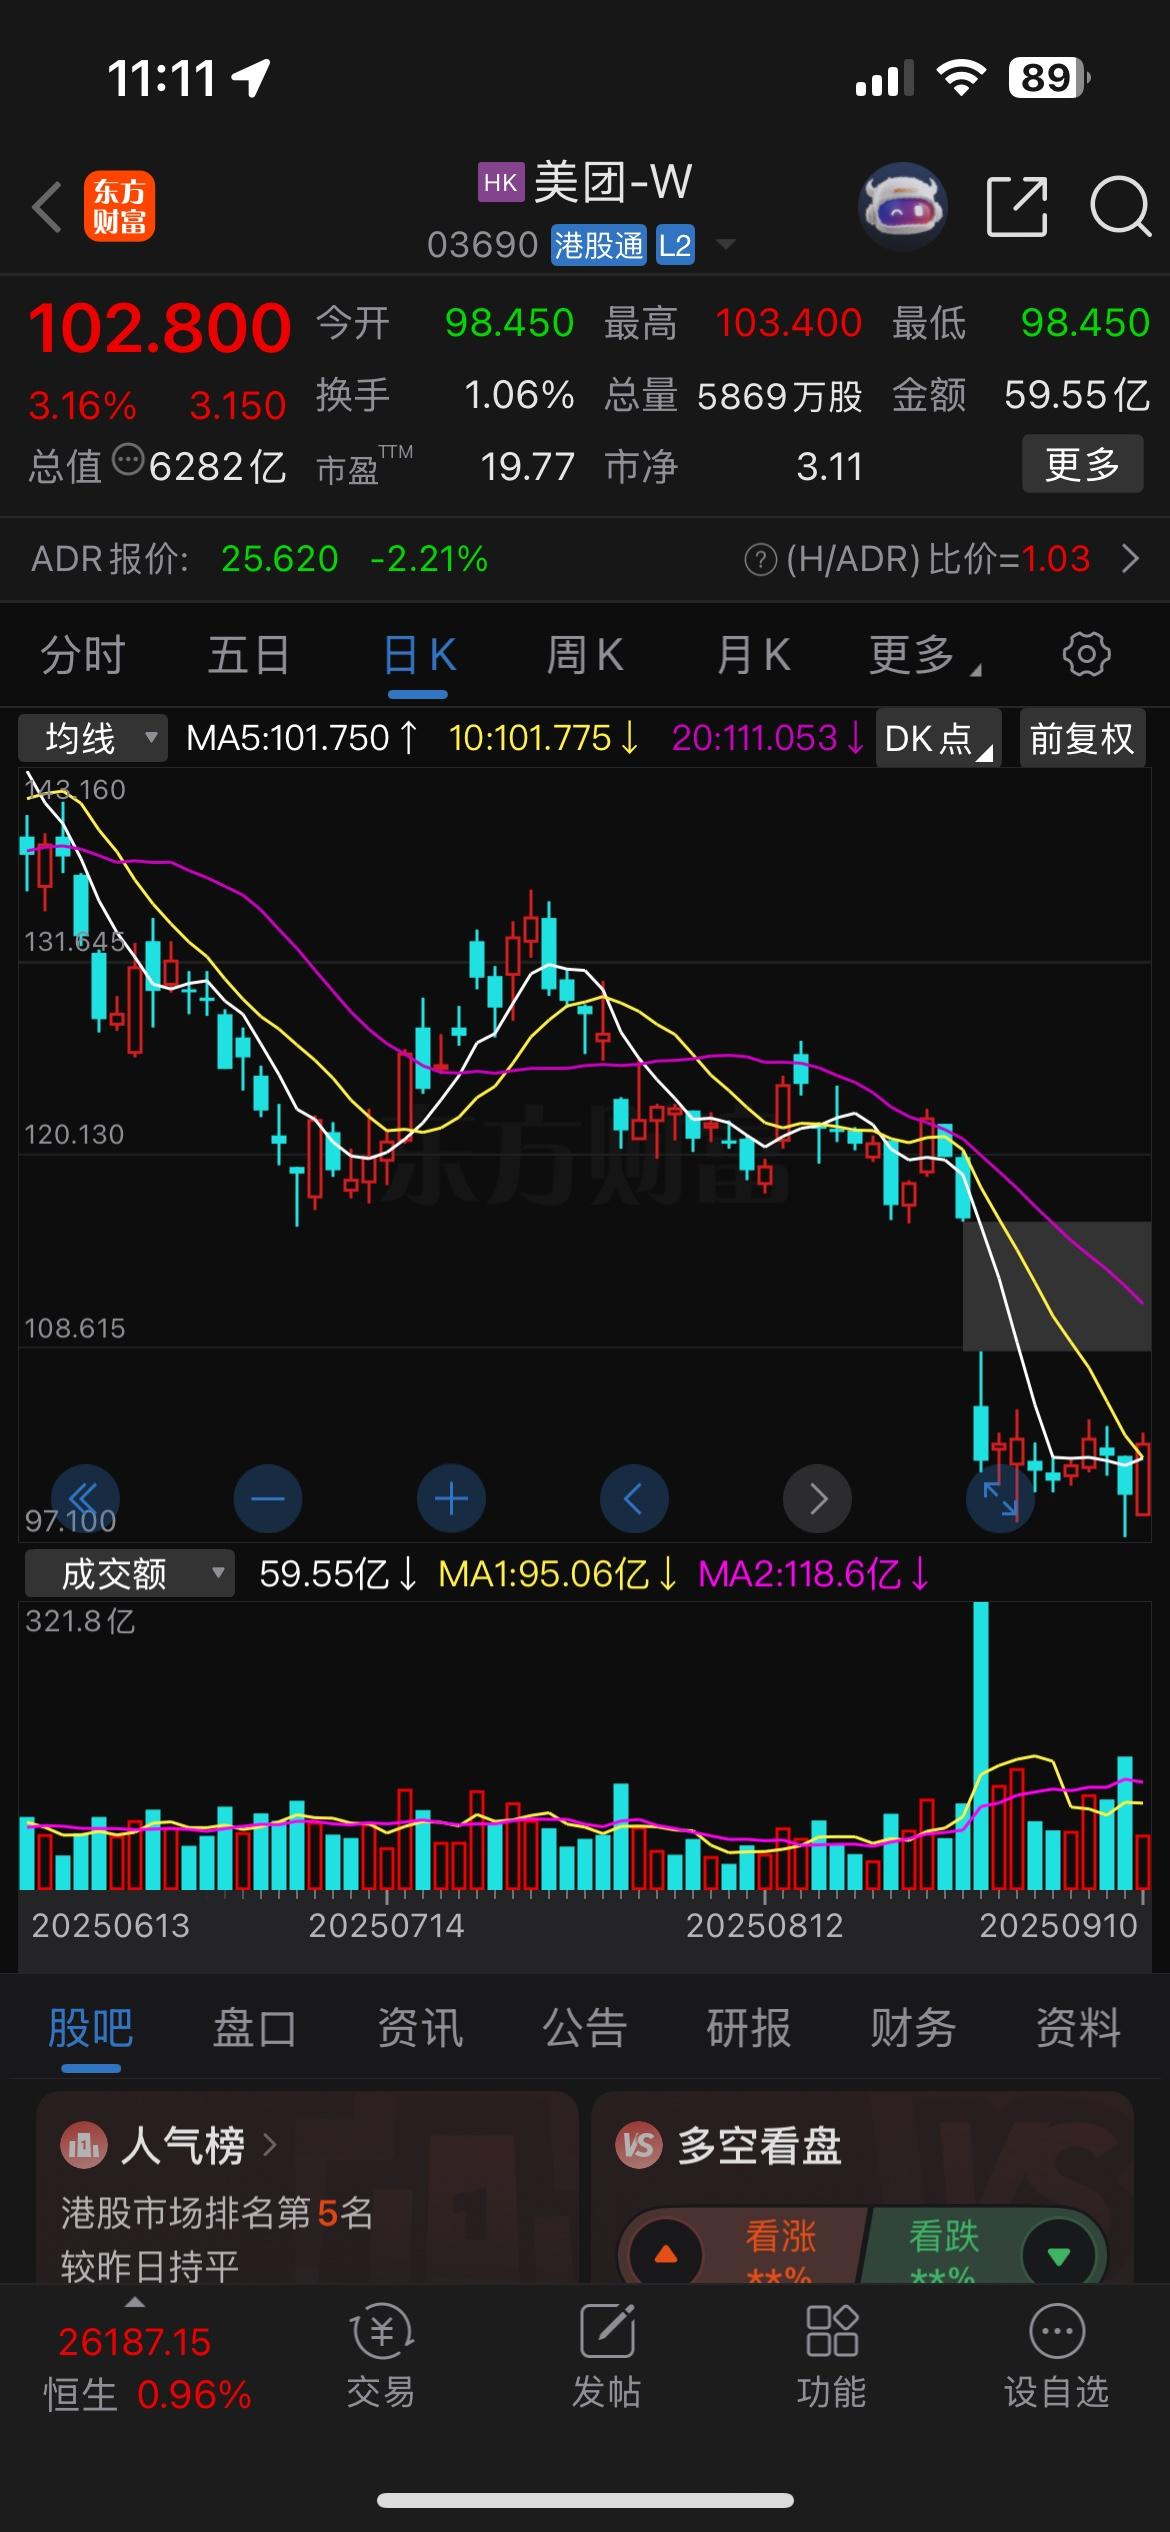Expand chart to fullscreen icon
This screenshot has height=2532, width=1170.
(x=1000, y=1498)
